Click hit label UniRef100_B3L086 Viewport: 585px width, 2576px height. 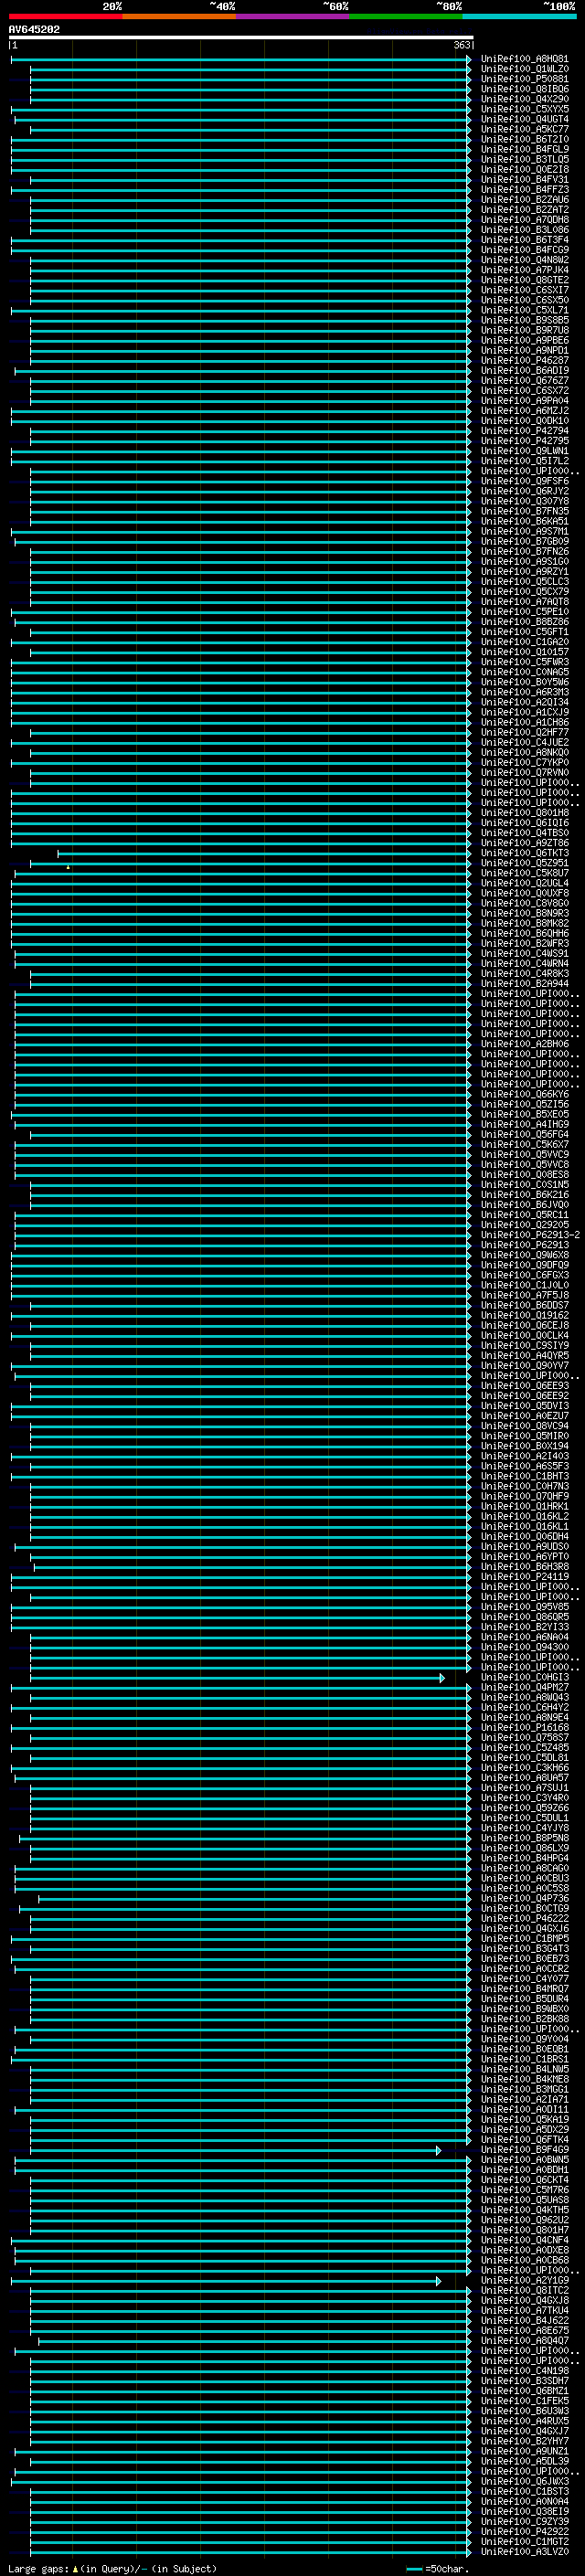524,230
